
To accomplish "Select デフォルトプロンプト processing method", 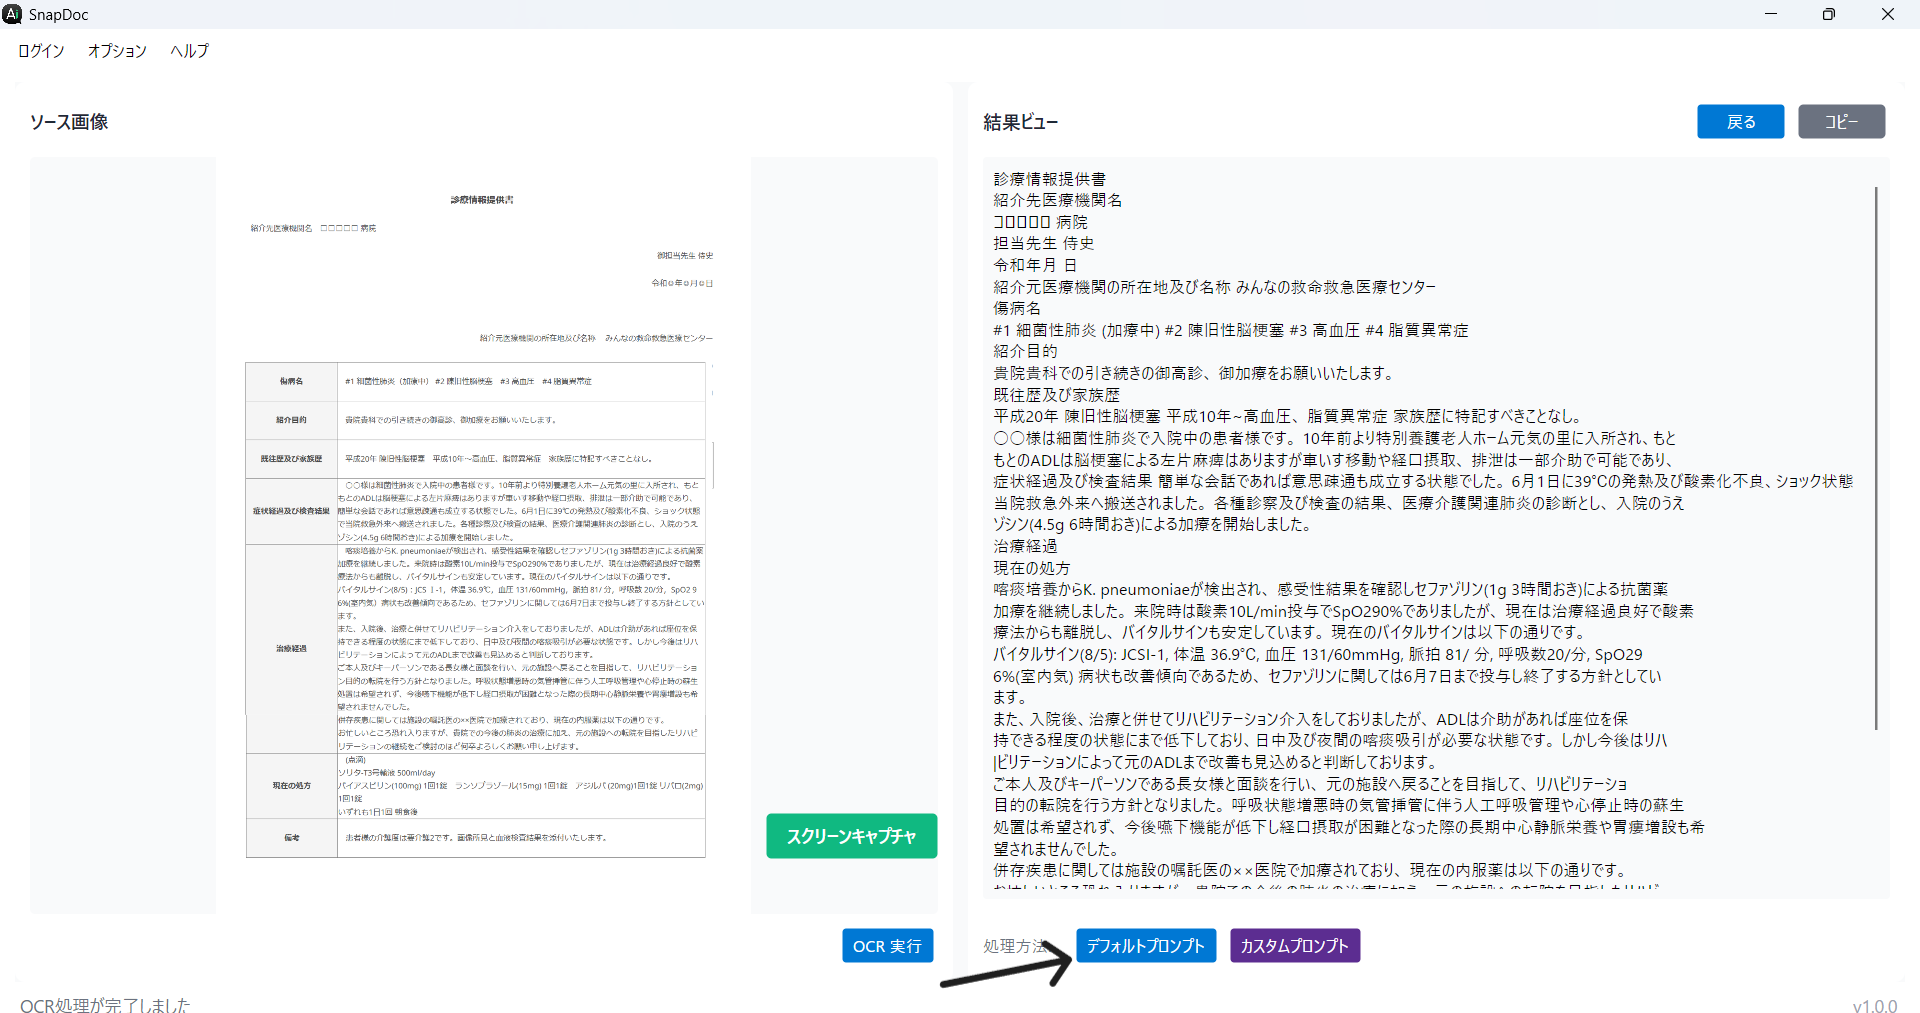I will click(x=1145, y=946).
